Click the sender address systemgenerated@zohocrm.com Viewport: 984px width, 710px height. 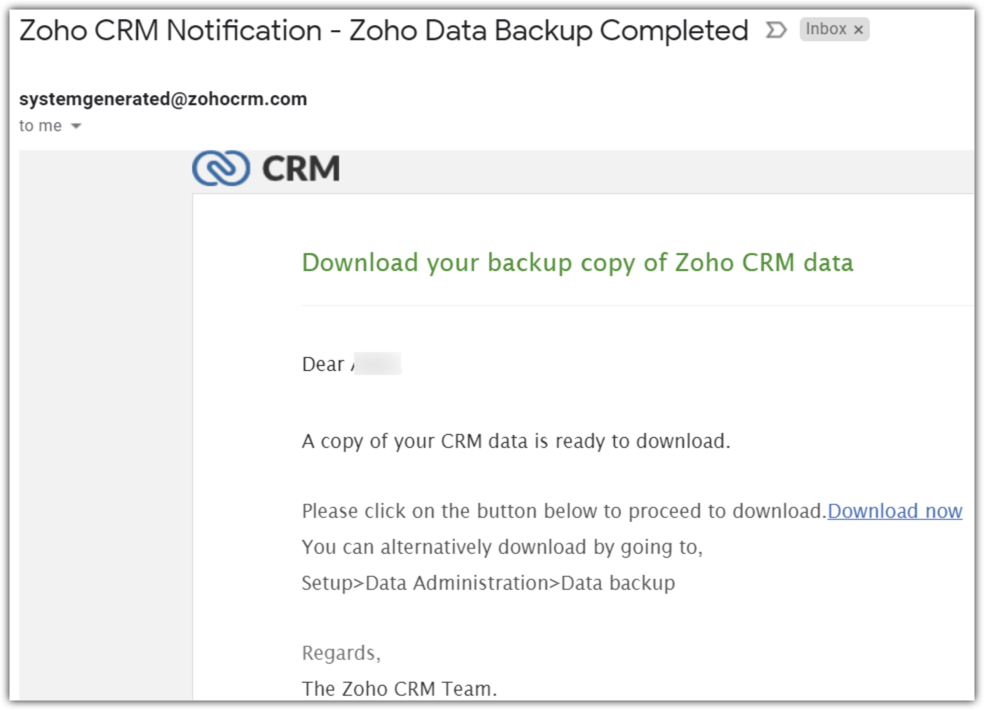pos(163,99)
